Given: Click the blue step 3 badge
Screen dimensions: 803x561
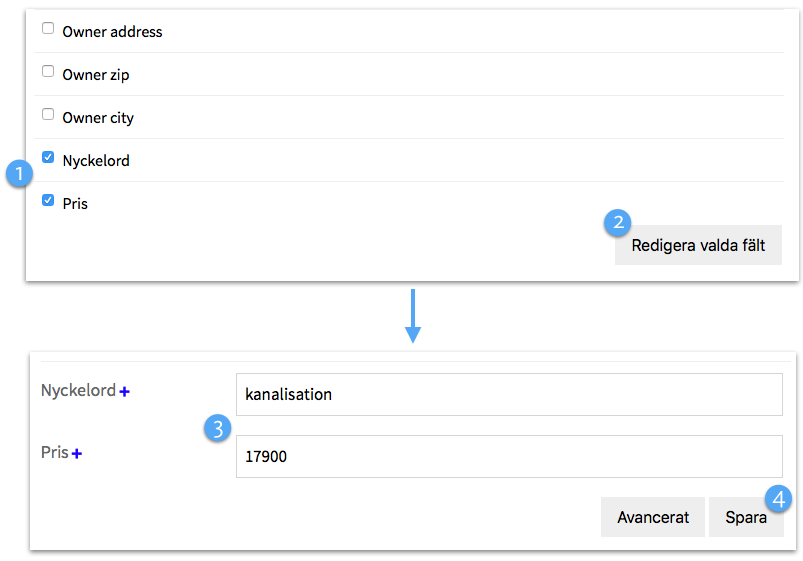Looking at the screenshot, I should point(217,429).
